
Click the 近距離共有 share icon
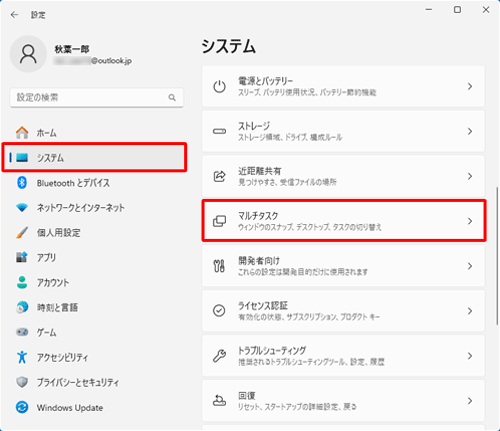point(219,176)
